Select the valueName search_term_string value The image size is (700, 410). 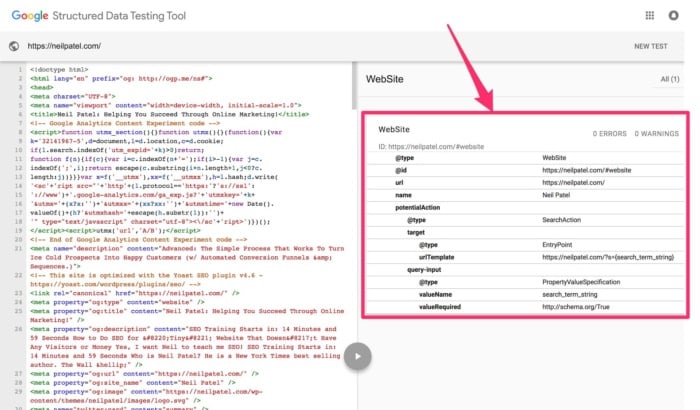570,294
